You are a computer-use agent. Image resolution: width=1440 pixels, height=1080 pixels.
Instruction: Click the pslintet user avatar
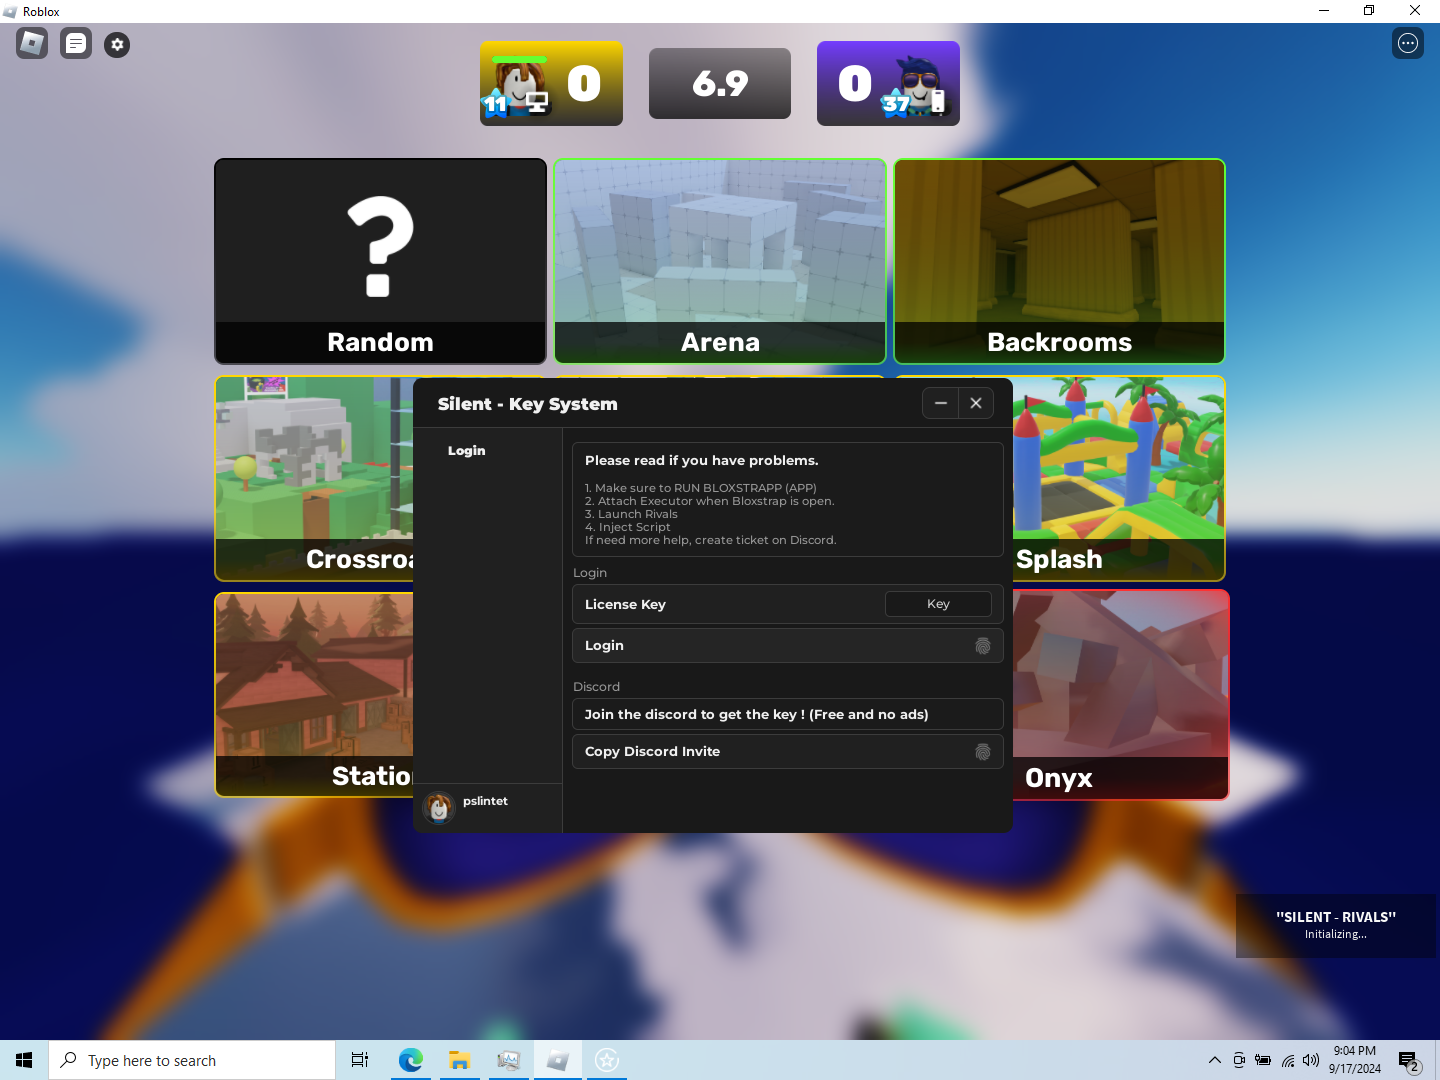click(x=439, y=807)
